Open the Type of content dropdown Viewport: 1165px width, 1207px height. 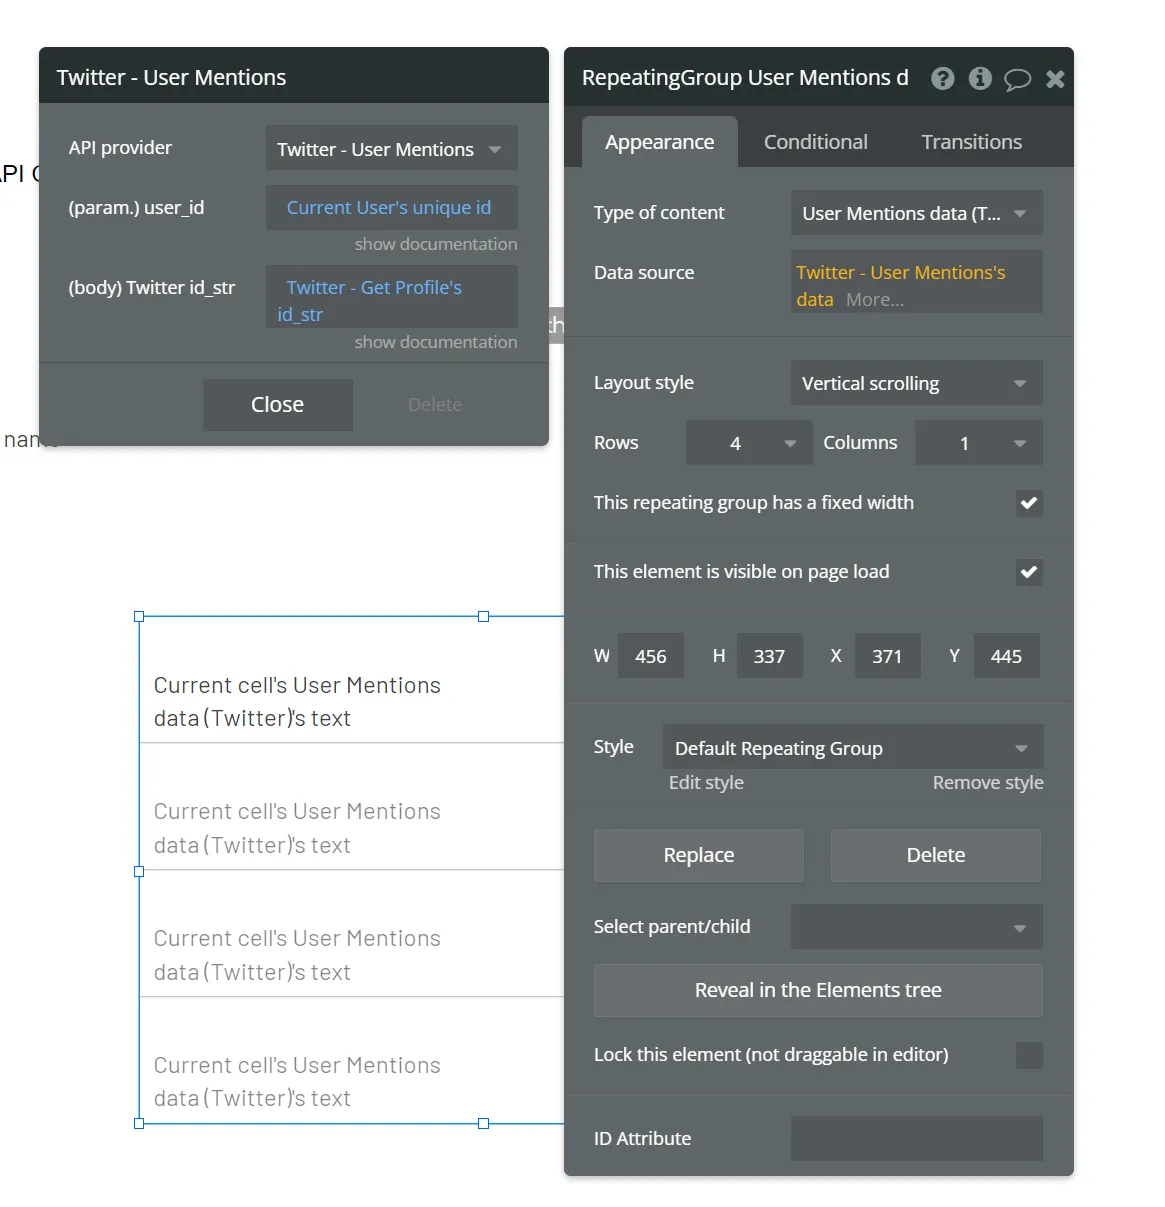tap(917, 213)
